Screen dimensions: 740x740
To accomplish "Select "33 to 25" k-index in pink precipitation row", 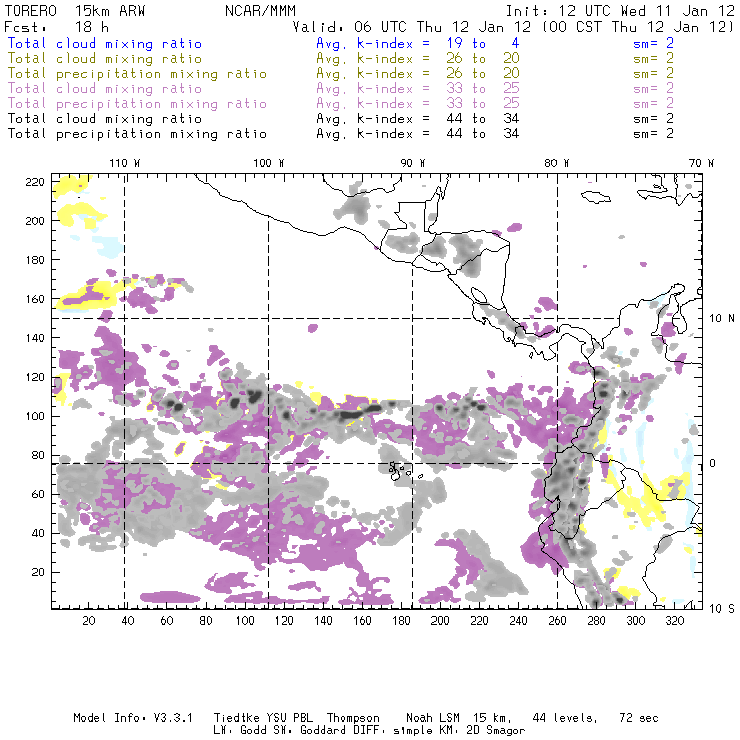I will (x=483, y=104).
